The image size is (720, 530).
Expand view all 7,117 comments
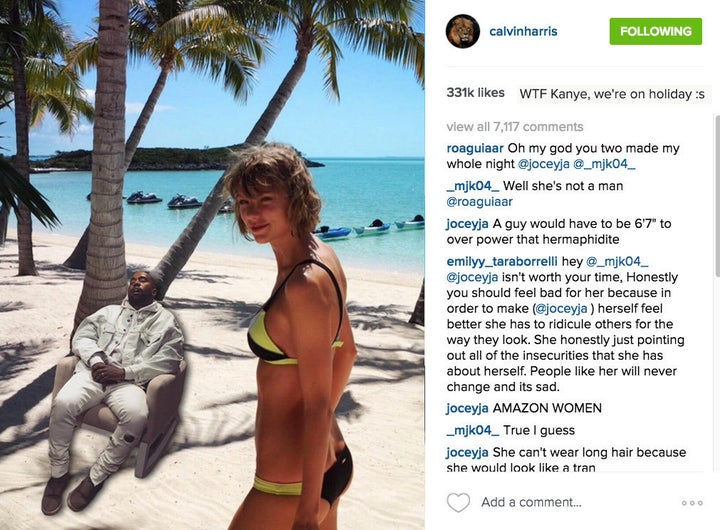tap(515, 126)
